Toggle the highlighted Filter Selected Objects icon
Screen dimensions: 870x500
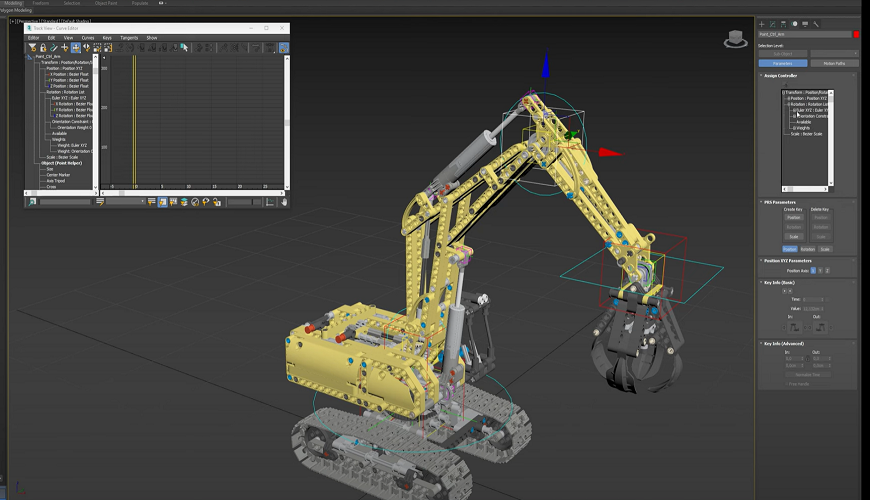click(163, 202)
